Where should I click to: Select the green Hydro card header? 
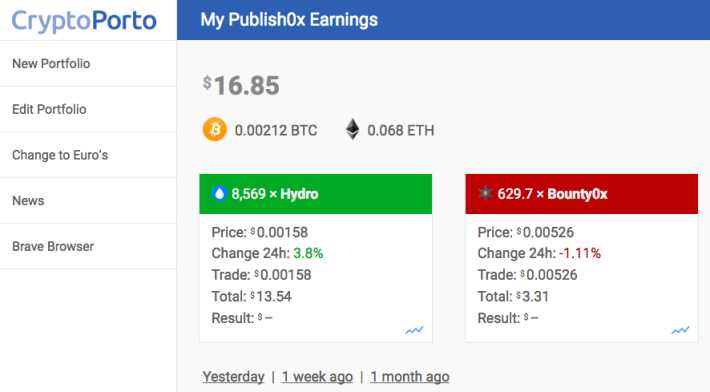[316, 194]
